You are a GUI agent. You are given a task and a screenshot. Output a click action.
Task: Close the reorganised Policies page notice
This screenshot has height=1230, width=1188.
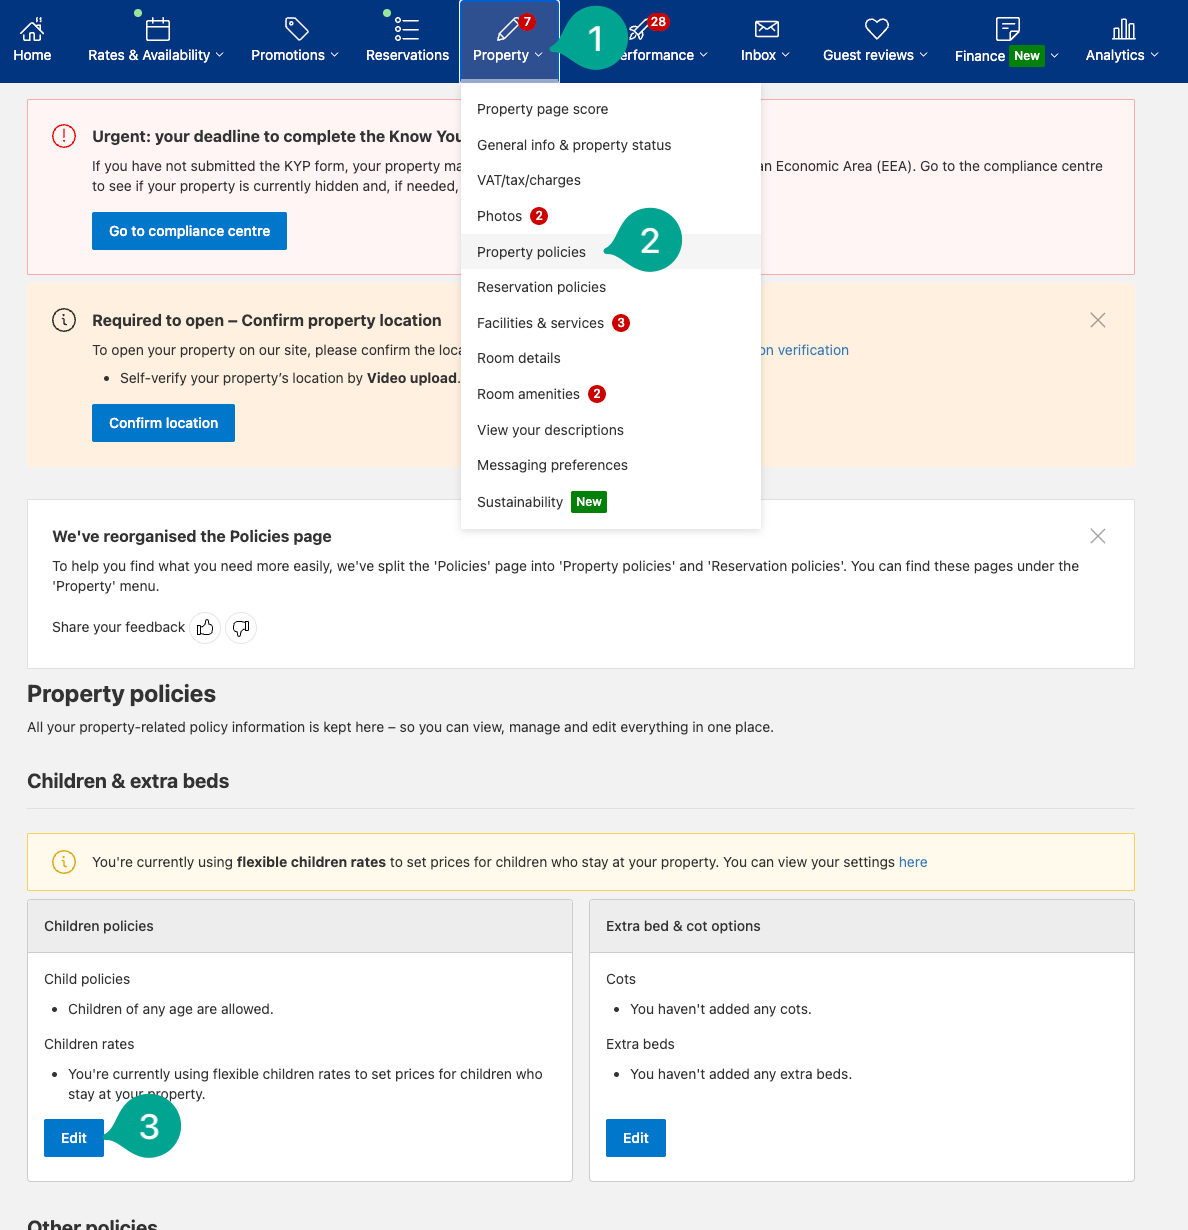tap(1098, 536)
